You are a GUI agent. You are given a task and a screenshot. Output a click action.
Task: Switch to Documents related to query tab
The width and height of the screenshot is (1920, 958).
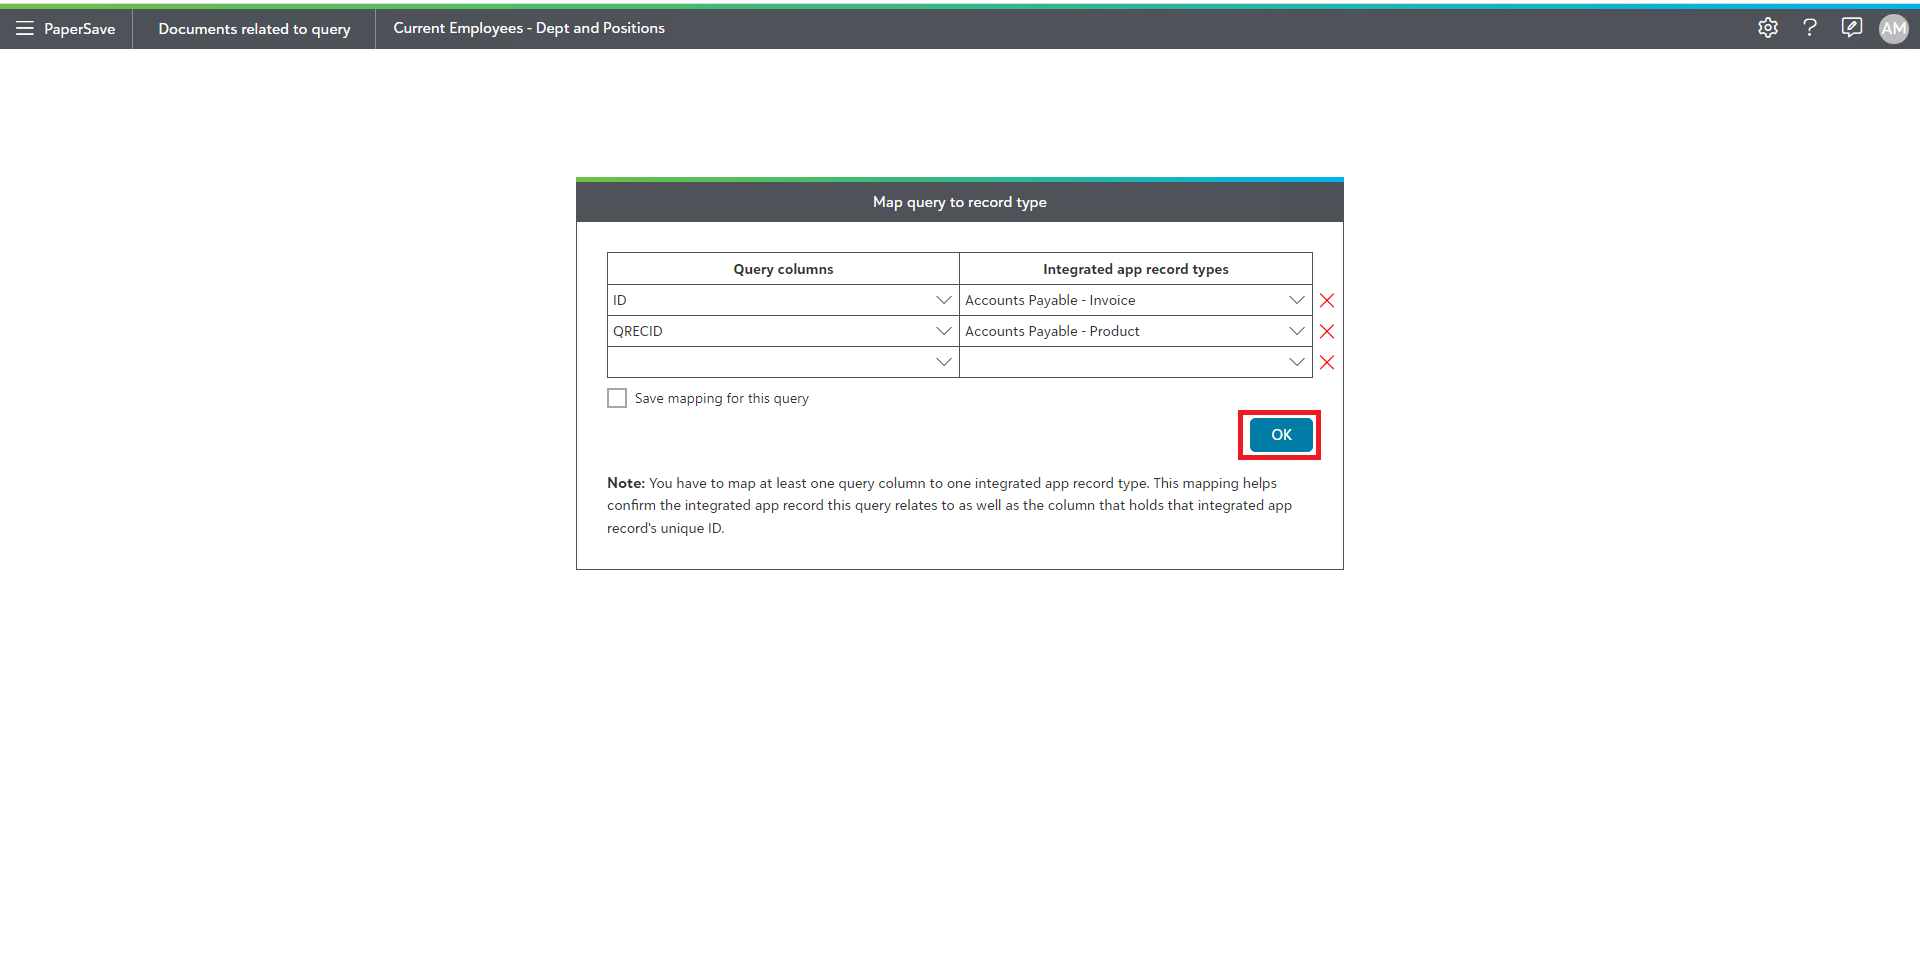pyautogui.click(x=254, y=29)
